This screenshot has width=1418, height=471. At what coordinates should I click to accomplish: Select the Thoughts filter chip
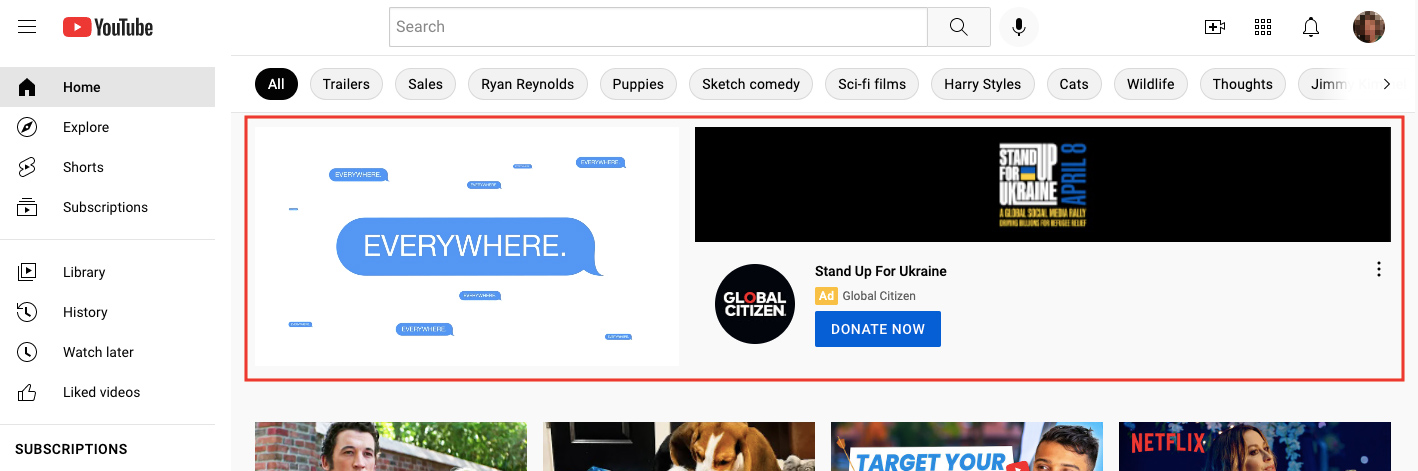click(1243, 84)
